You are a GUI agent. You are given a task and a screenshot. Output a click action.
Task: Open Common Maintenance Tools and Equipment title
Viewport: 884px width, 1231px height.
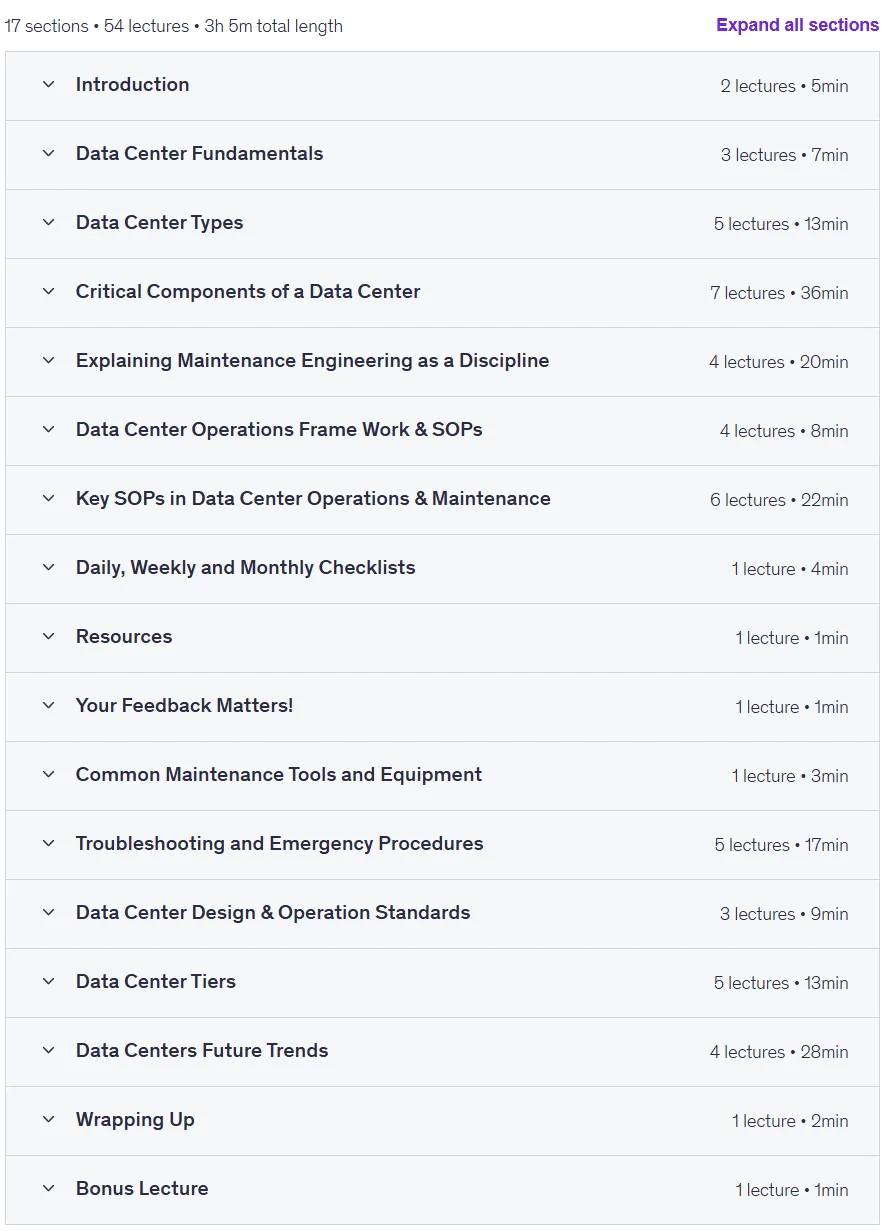[x=279, y=775]
